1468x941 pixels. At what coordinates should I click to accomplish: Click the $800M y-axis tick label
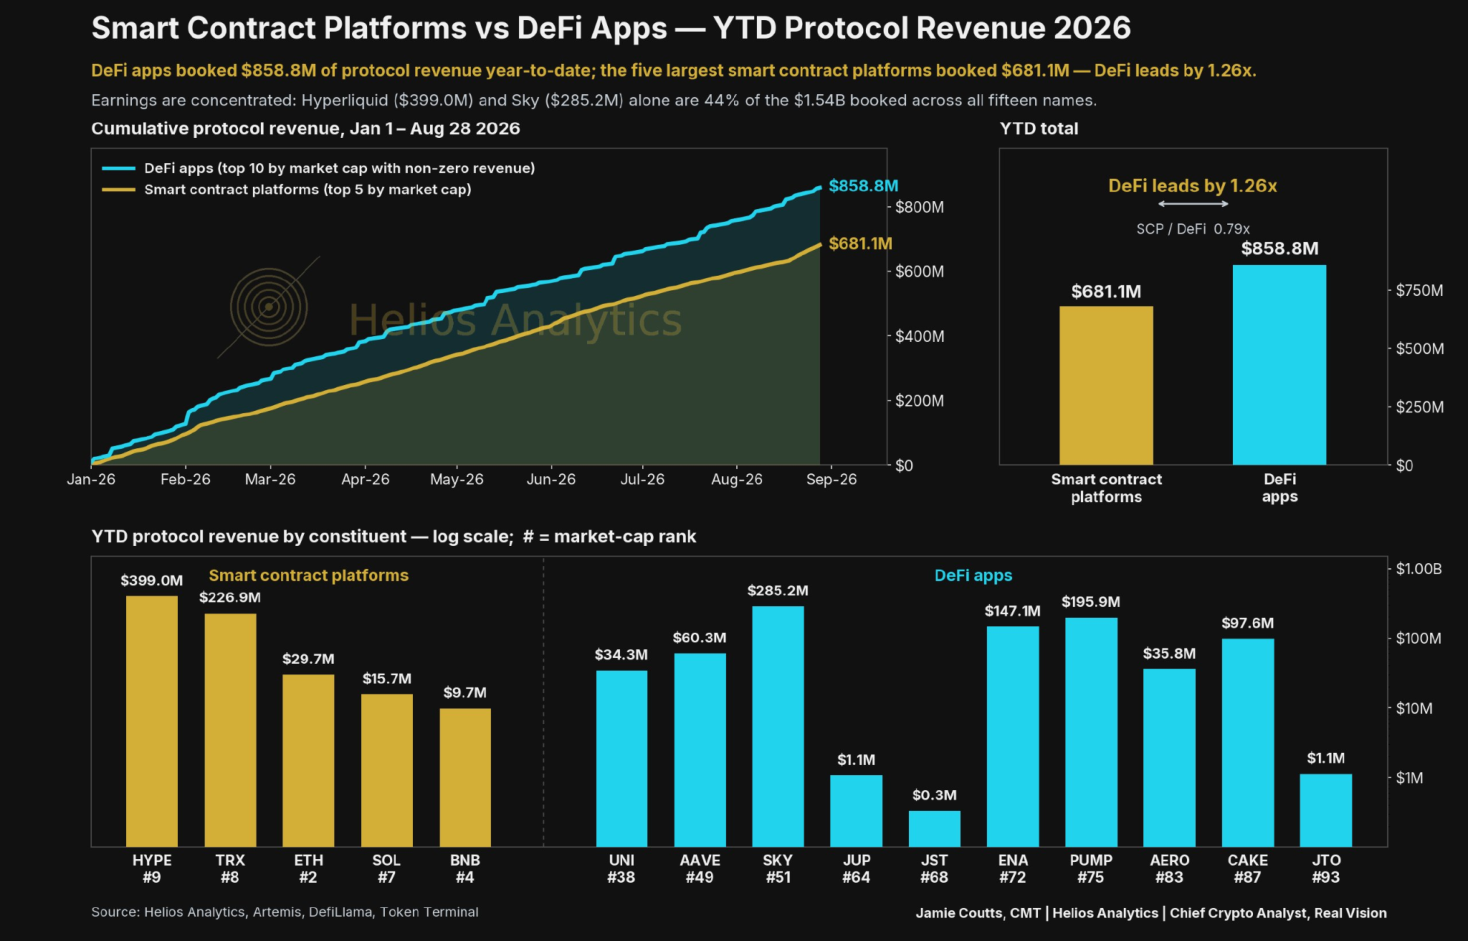[x=919, y=207]
